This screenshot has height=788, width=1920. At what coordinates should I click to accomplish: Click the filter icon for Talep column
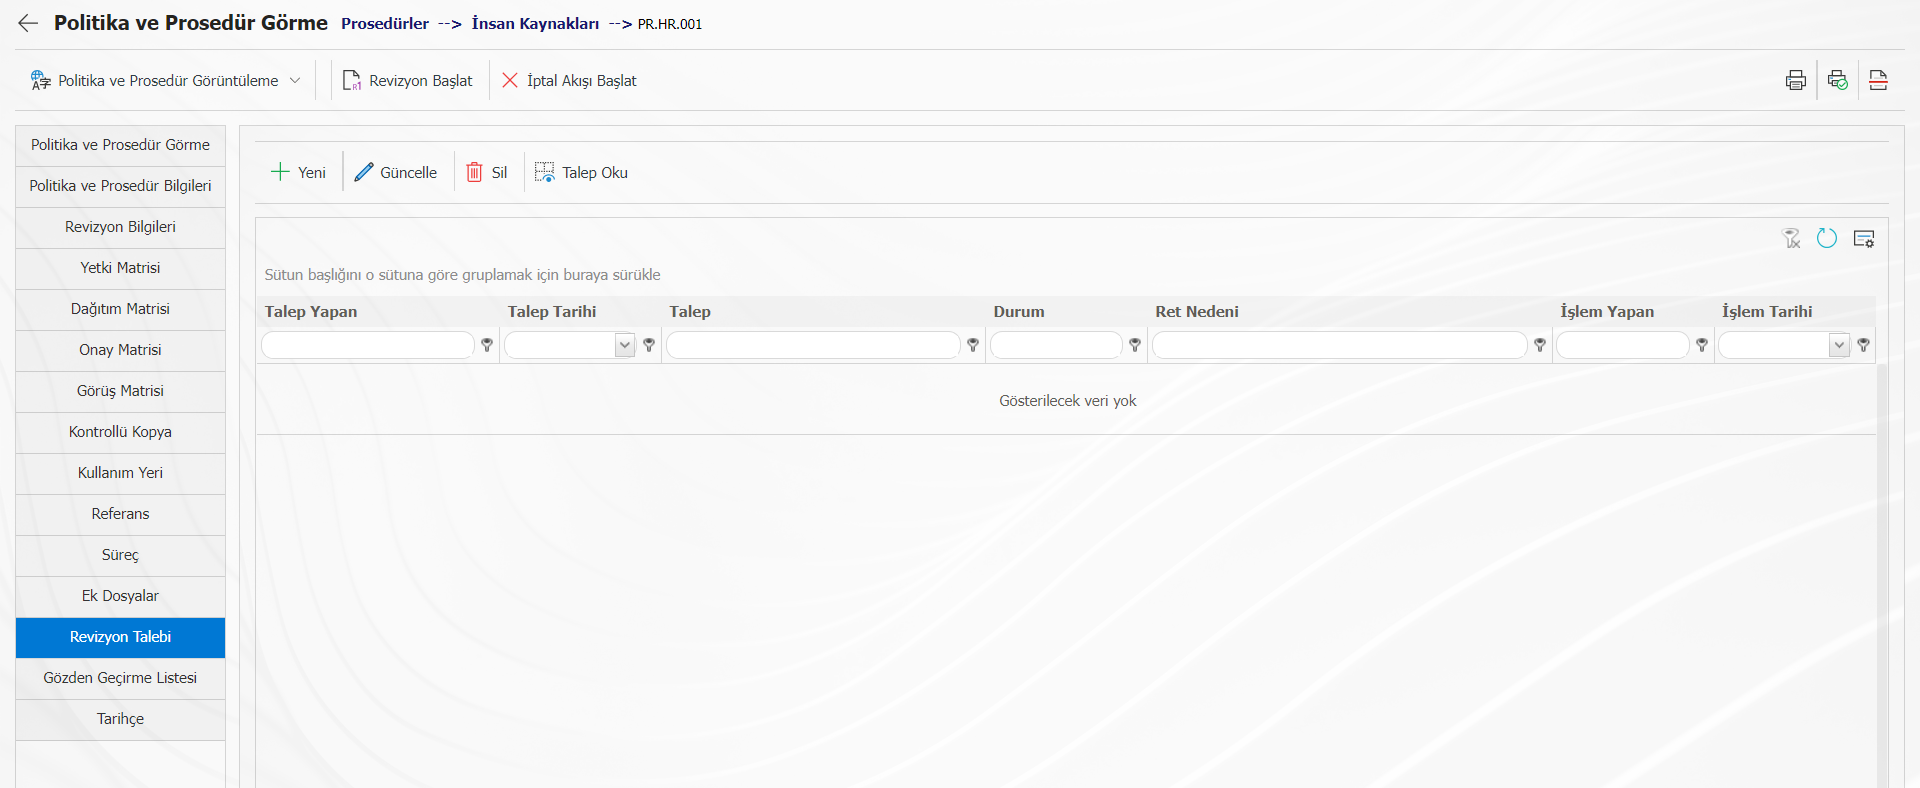point(973,345)
